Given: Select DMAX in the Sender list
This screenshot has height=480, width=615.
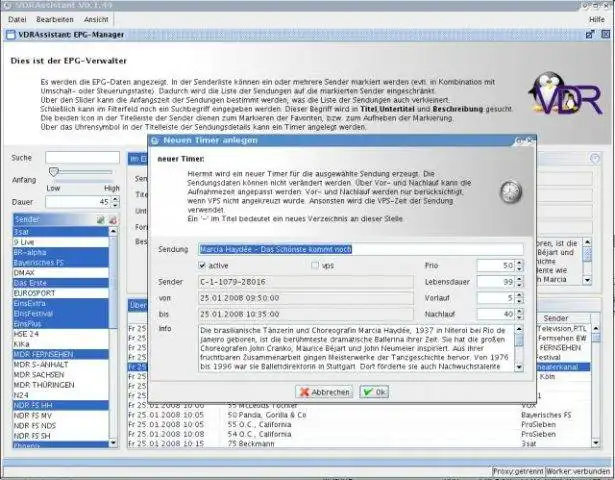Looking at the screenshot, I should [61, 273].
